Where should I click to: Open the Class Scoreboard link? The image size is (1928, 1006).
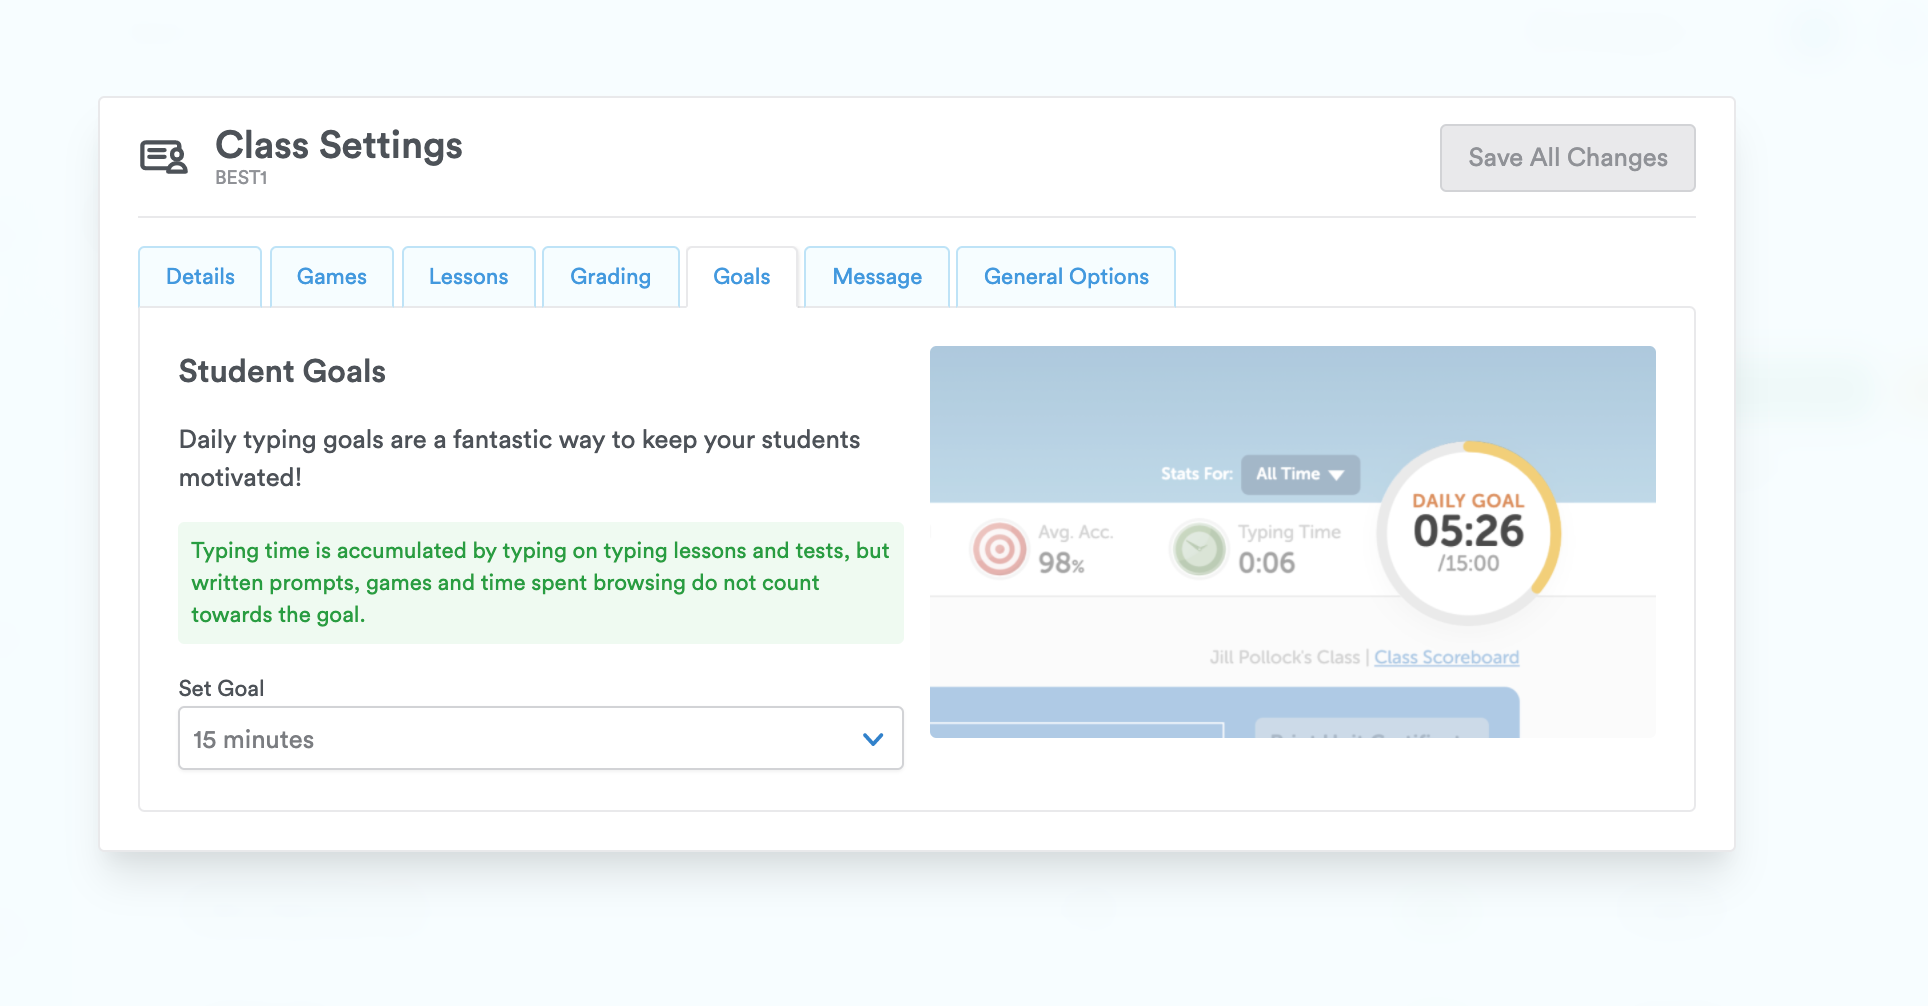pos(1445,657)
